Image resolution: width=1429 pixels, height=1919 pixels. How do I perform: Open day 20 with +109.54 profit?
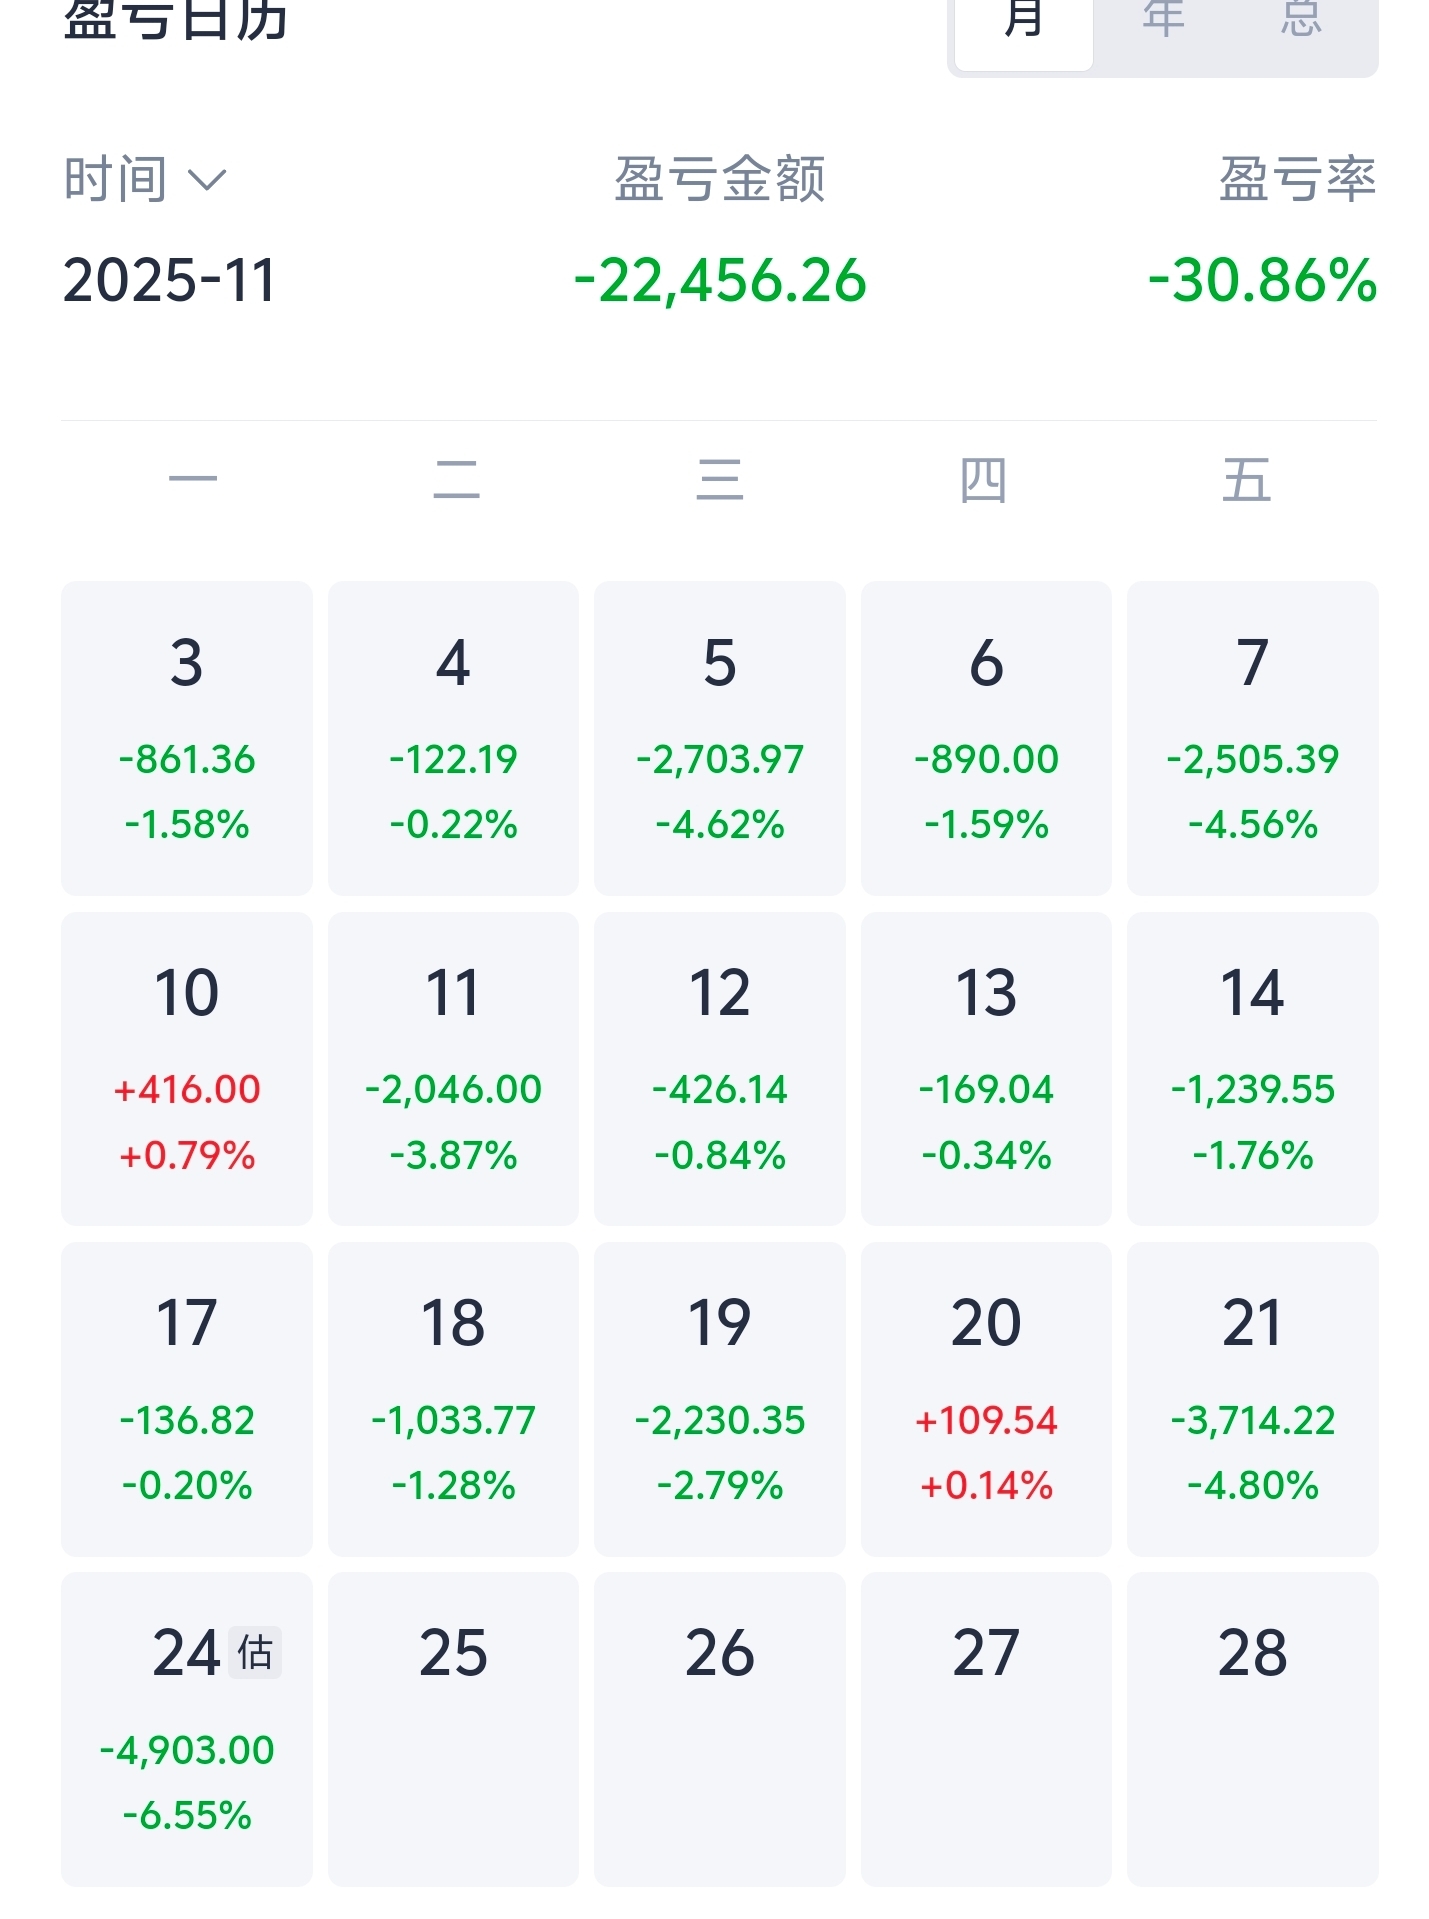(986, 1398)
